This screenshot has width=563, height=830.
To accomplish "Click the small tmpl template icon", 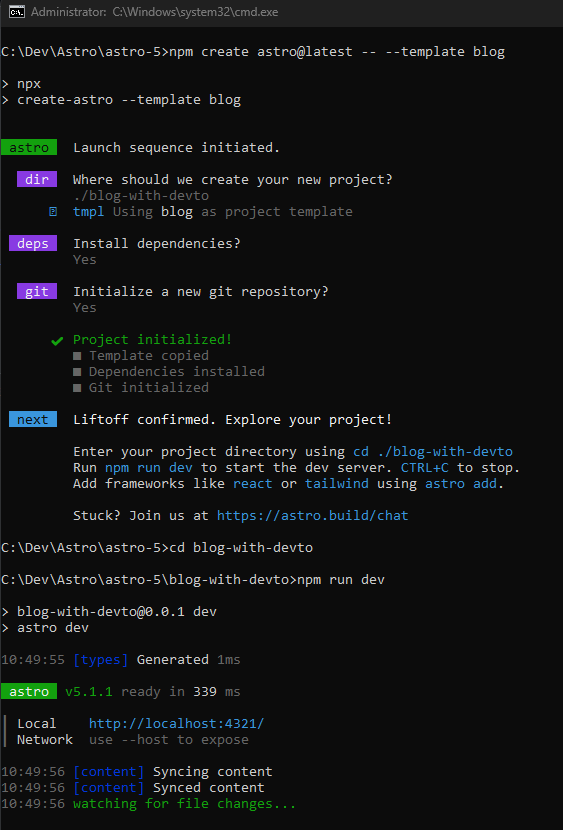I will (53, 212).
